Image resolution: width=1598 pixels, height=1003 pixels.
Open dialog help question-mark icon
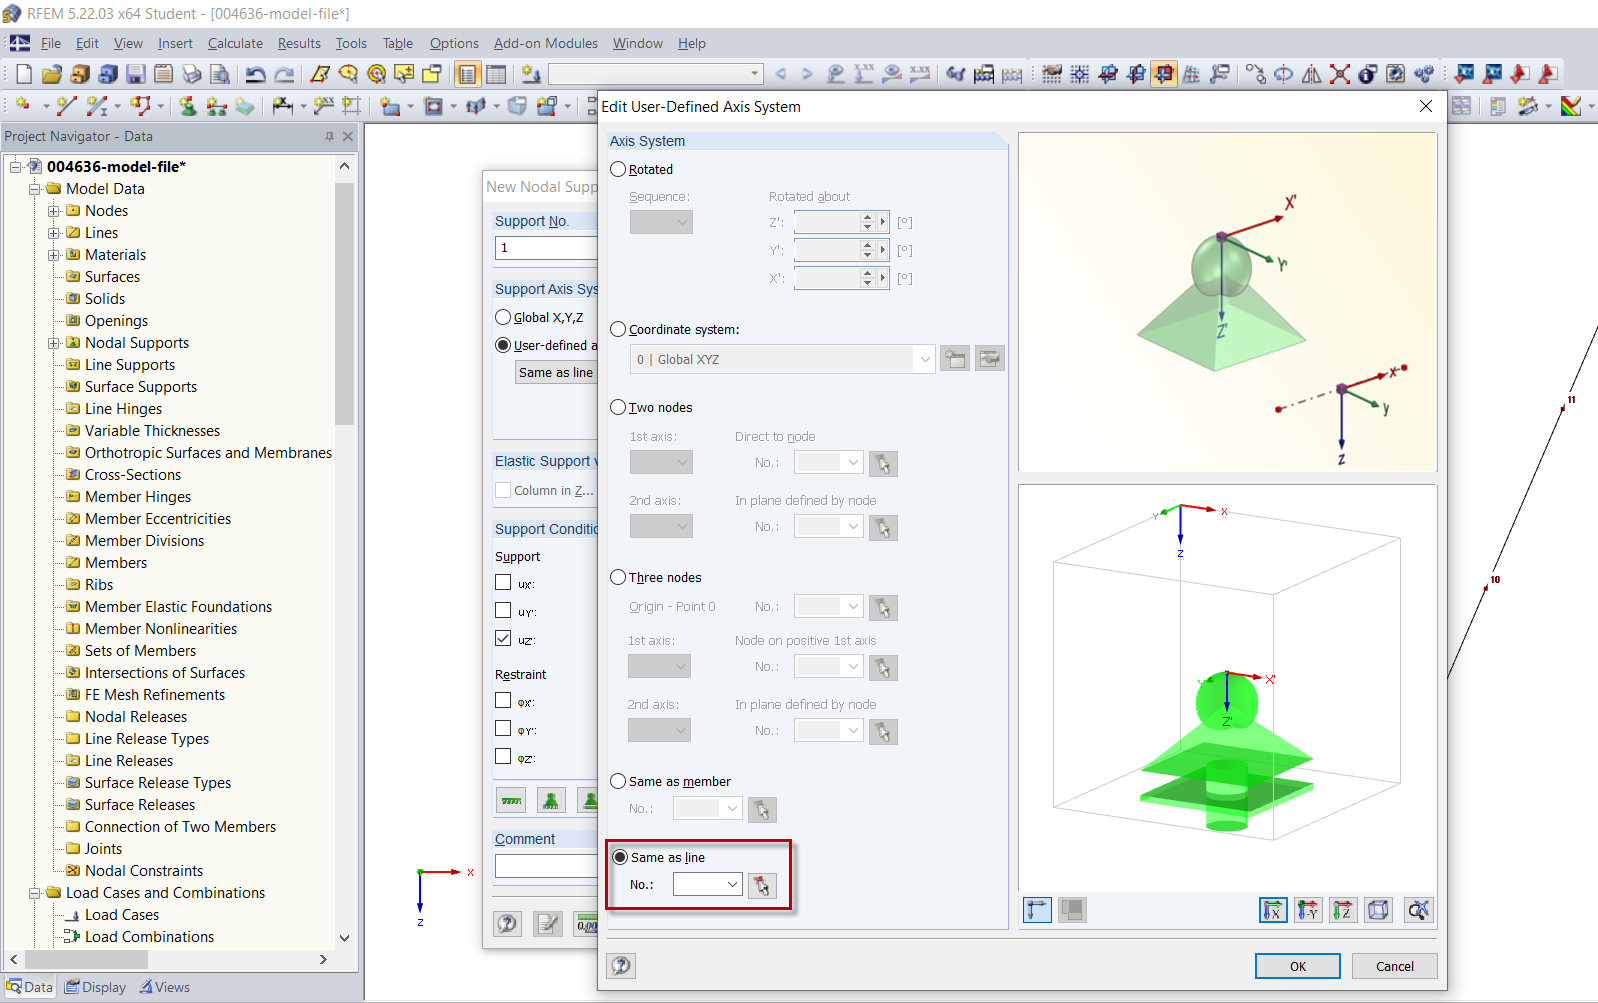621,965
